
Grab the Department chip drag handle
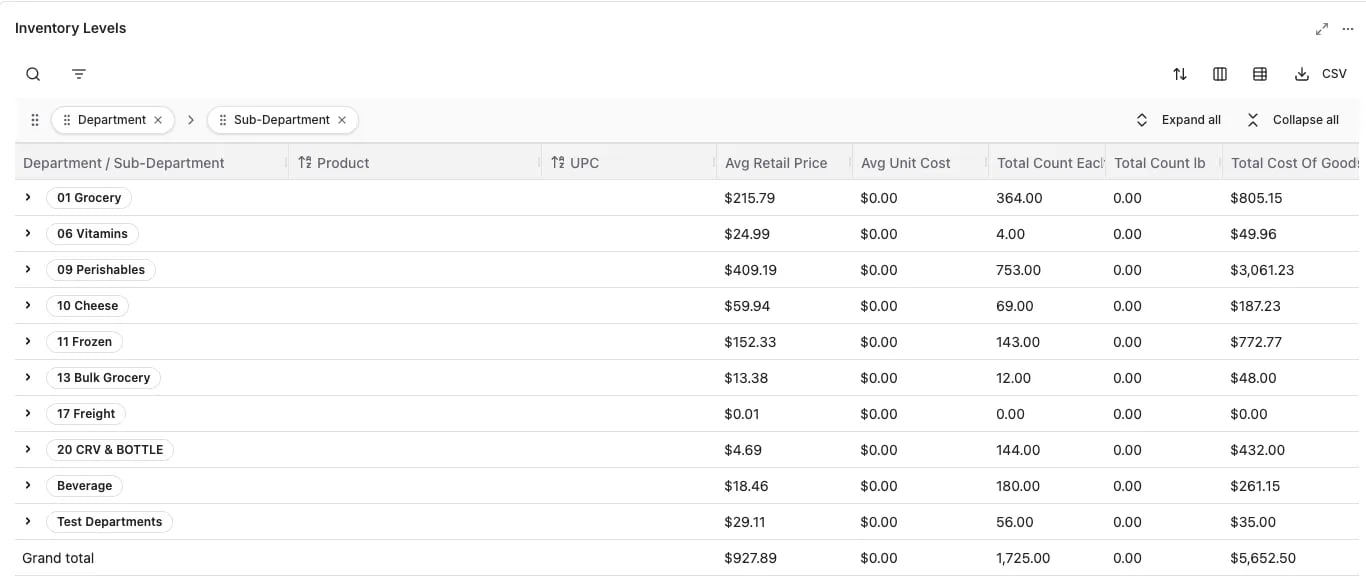[x=67, y=120]
